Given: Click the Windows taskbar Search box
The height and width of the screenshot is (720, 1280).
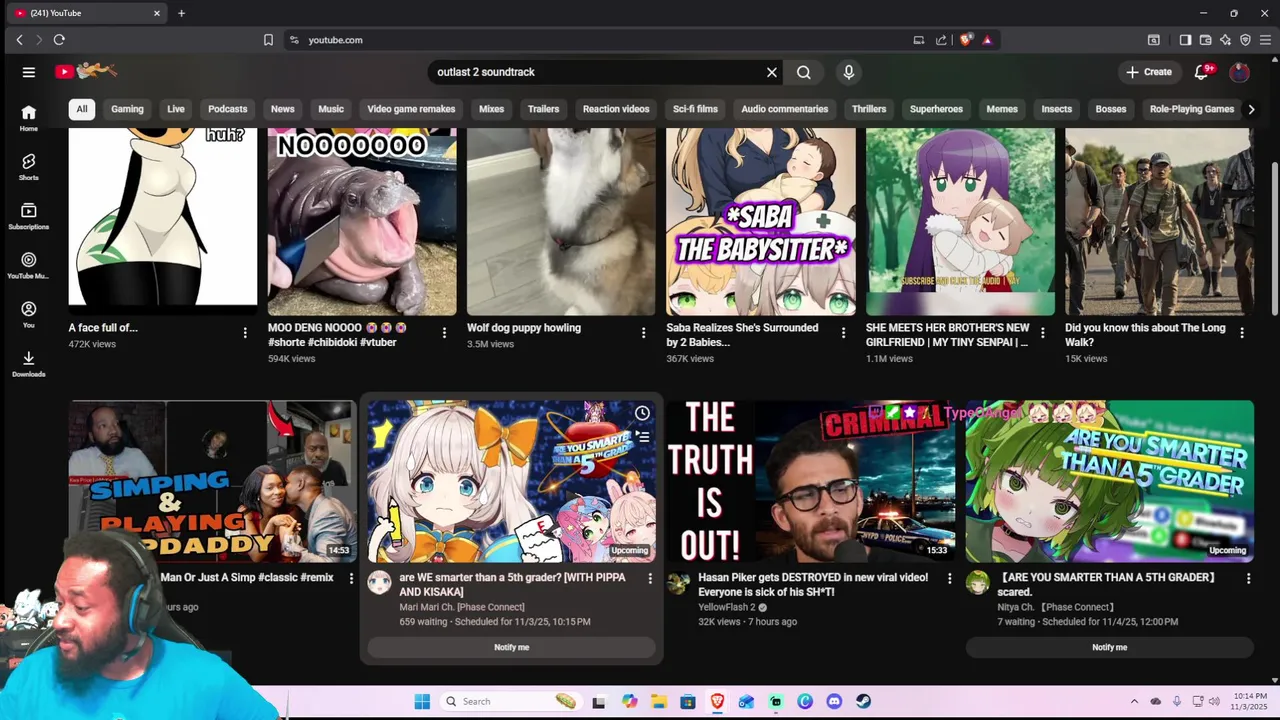Looking at the screenshot, I should 511,701.
